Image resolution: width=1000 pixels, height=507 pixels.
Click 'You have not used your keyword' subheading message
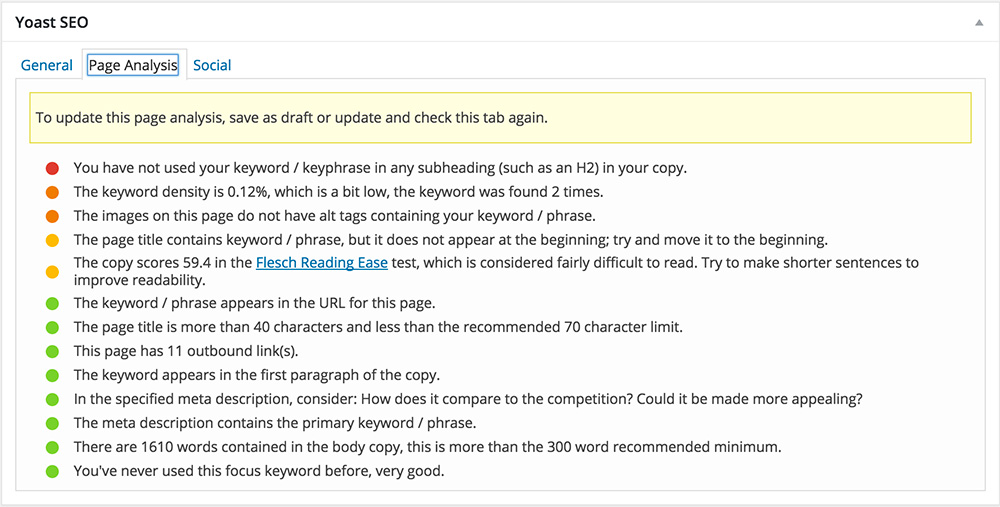(x=380, y=168)
